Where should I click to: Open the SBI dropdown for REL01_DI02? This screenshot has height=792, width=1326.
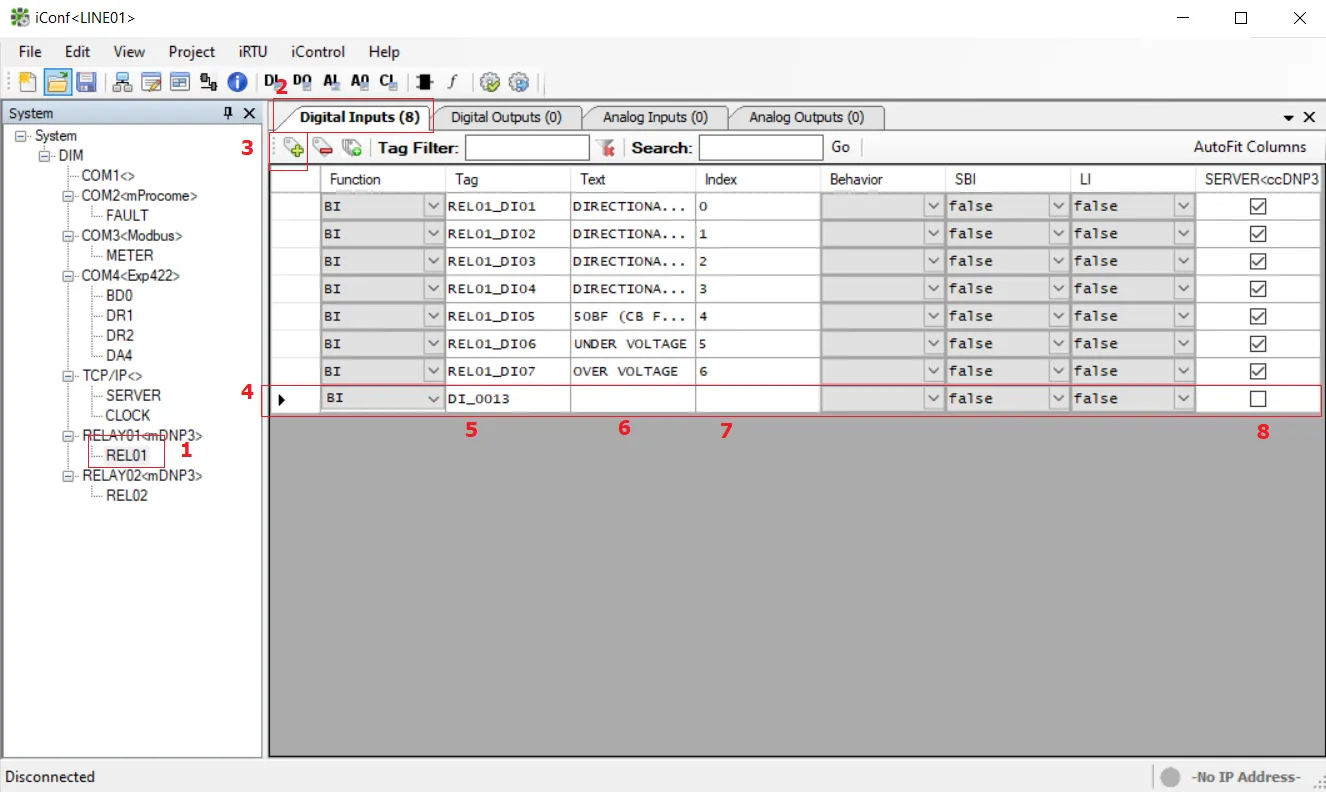point(1058,233)
